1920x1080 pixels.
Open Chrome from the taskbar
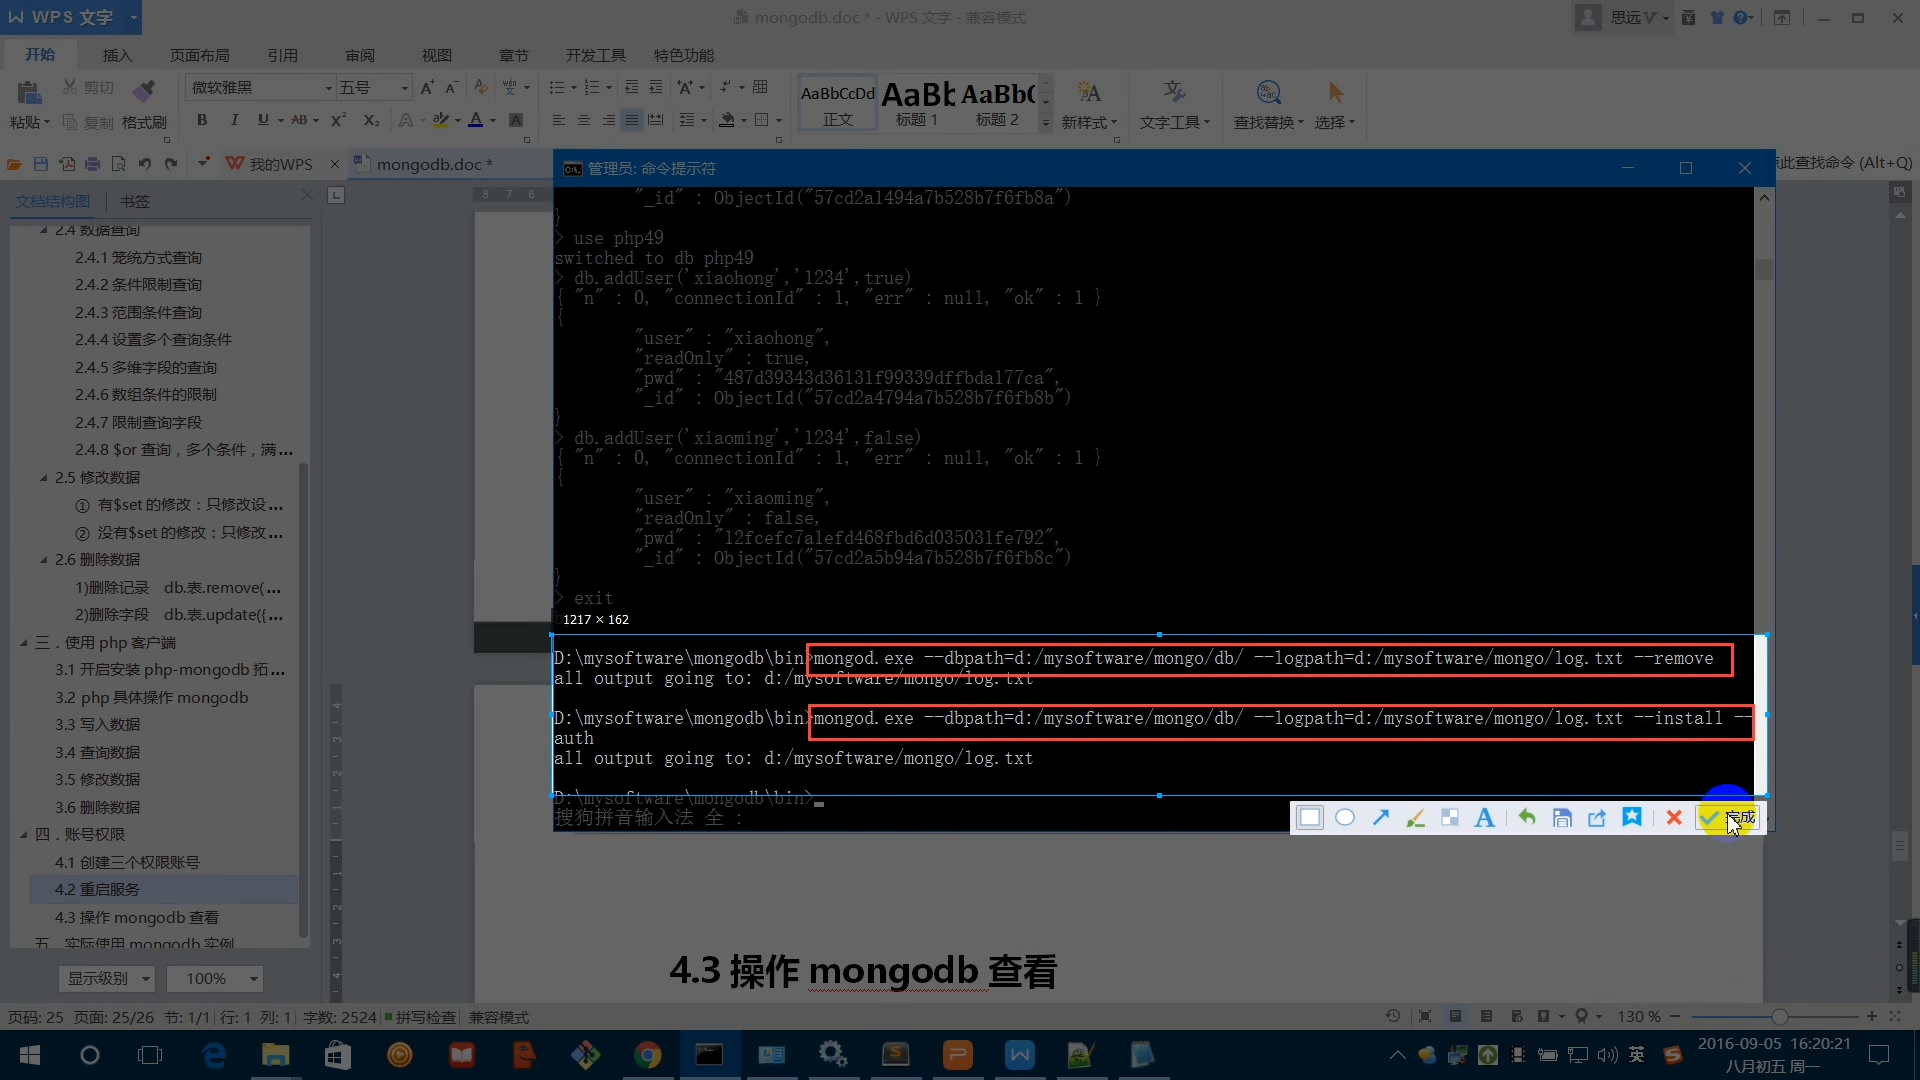point(647,1055)
